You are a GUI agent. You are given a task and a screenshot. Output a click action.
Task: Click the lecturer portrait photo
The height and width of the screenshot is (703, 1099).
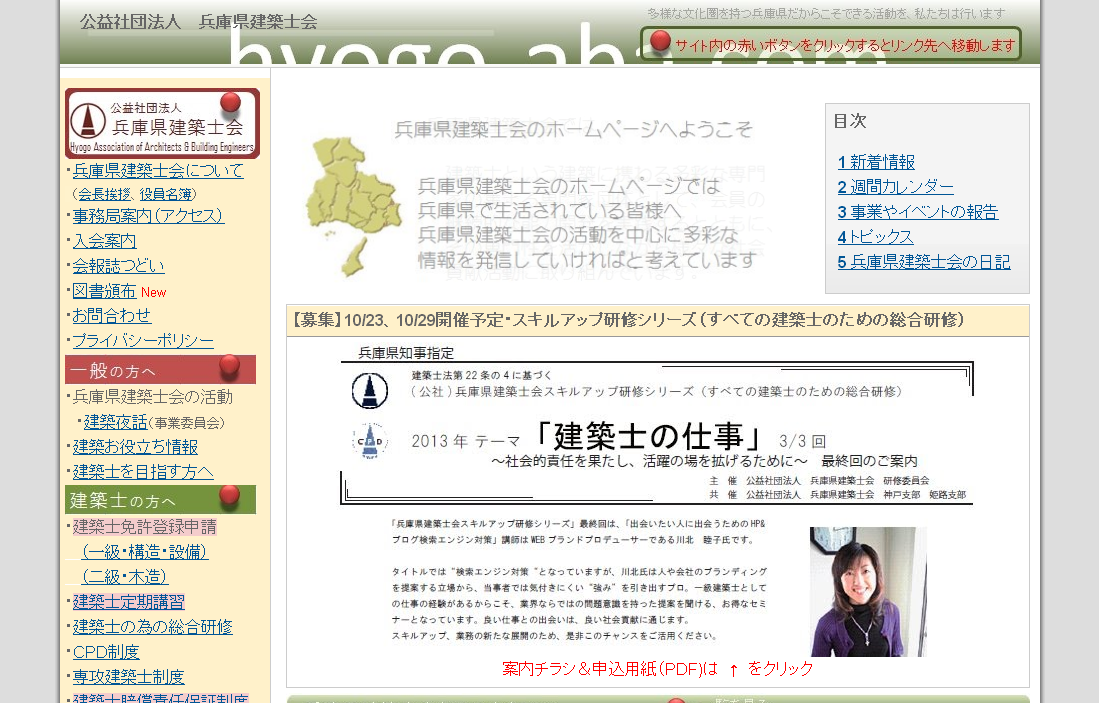[868, 592]
